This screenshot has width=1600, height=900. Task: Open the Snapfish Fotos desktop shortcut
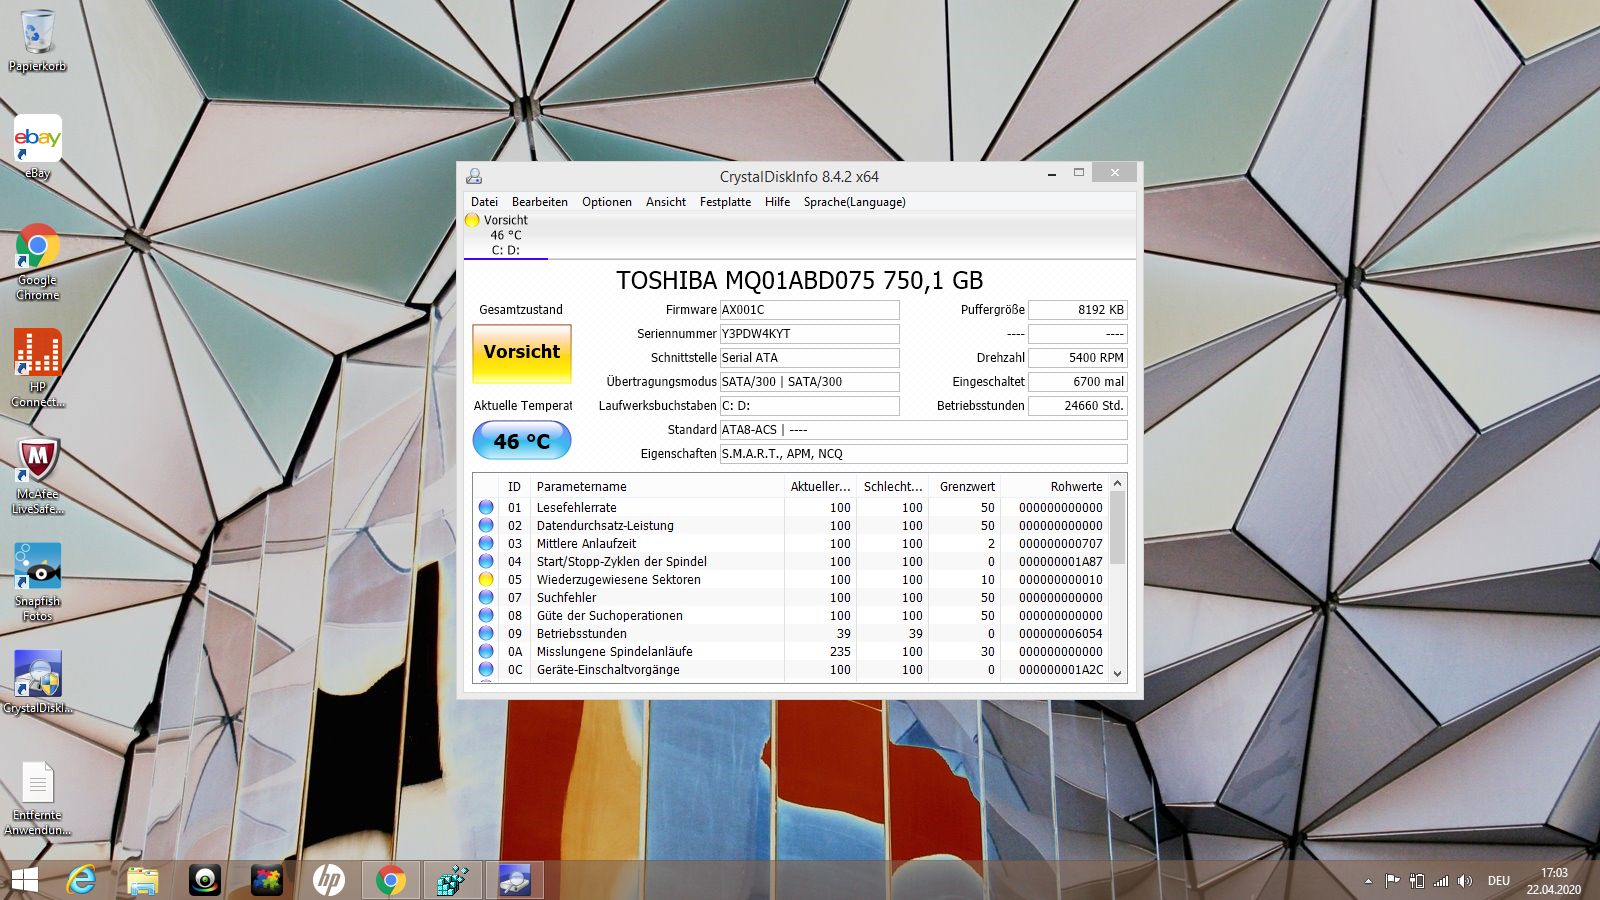(x=37, y=583)
